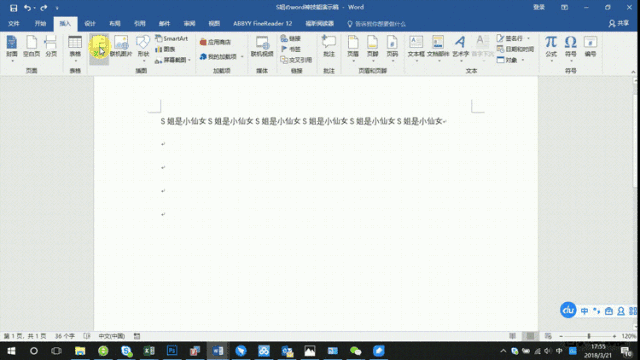Click the 120% zoom level

pyautogui.click(x=629, y=336)
